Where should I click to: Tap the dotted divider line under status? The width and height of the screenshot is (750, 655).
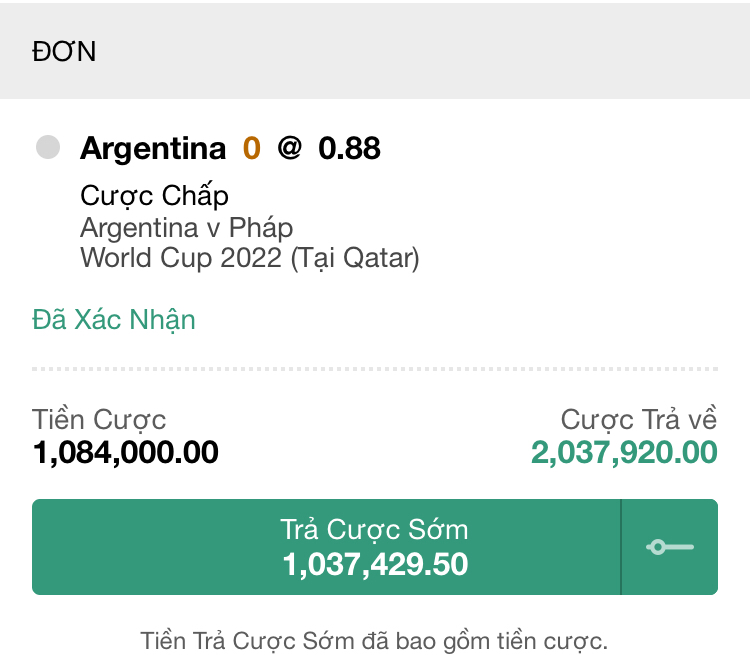(375, 369)
